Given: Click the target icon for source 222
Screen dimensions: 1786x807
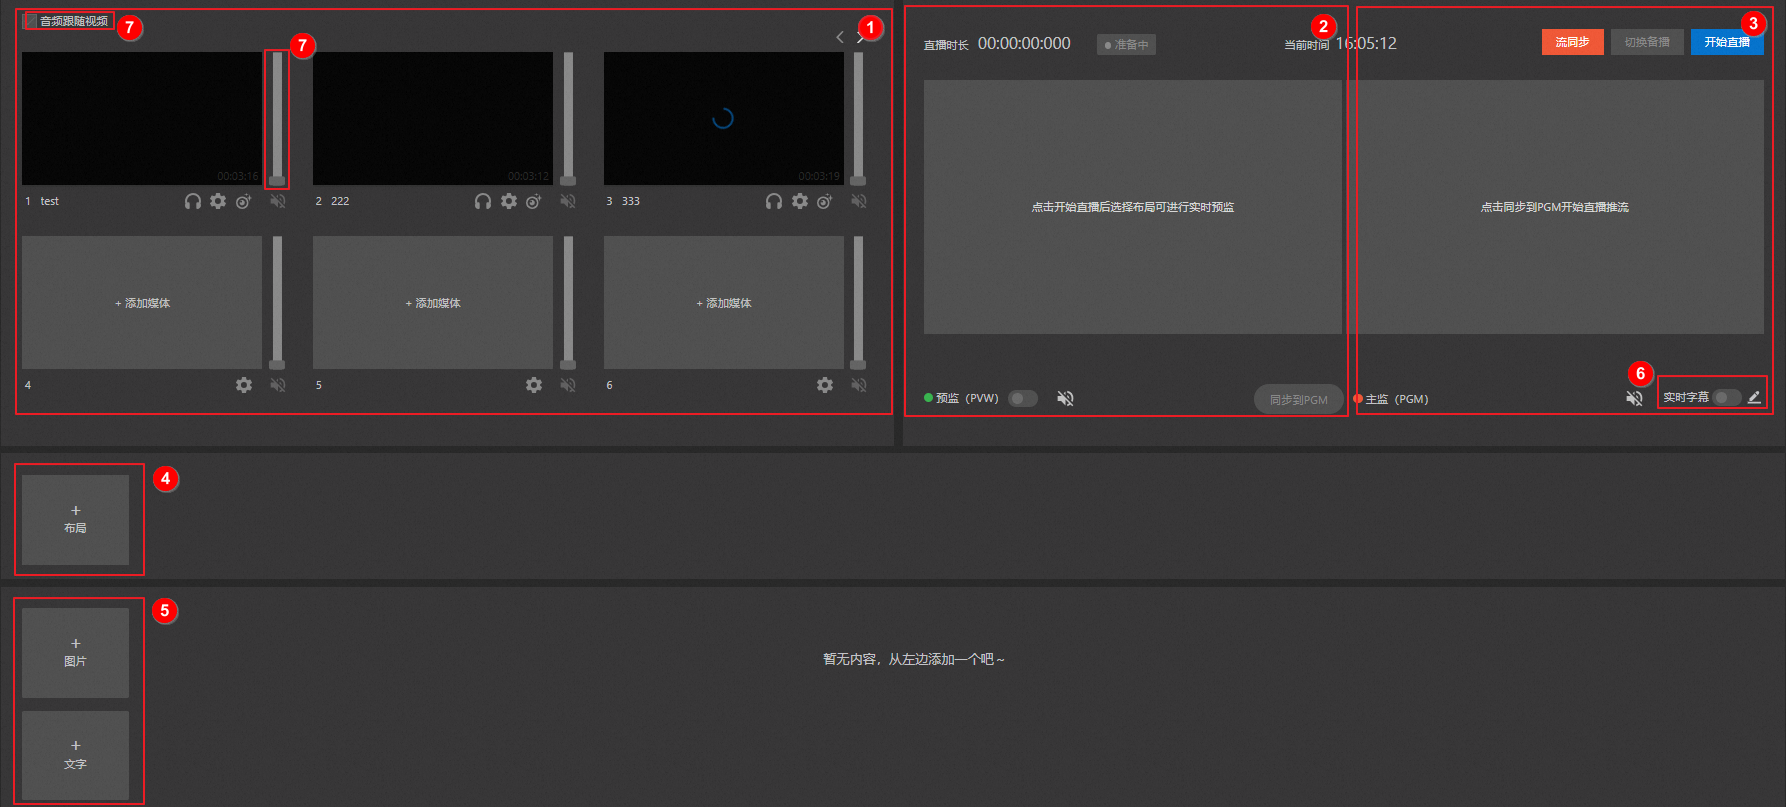Looking at the screenshot, I should 534,201.
